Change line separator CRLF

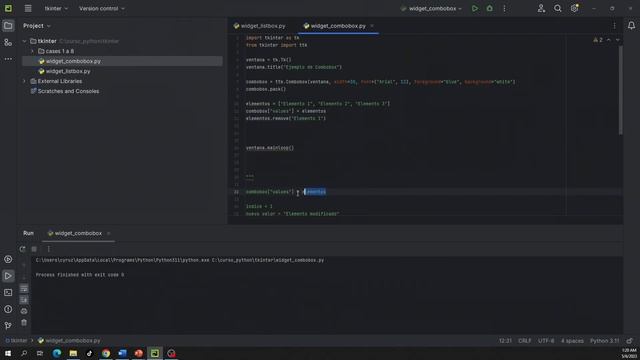tap(524, 340)
